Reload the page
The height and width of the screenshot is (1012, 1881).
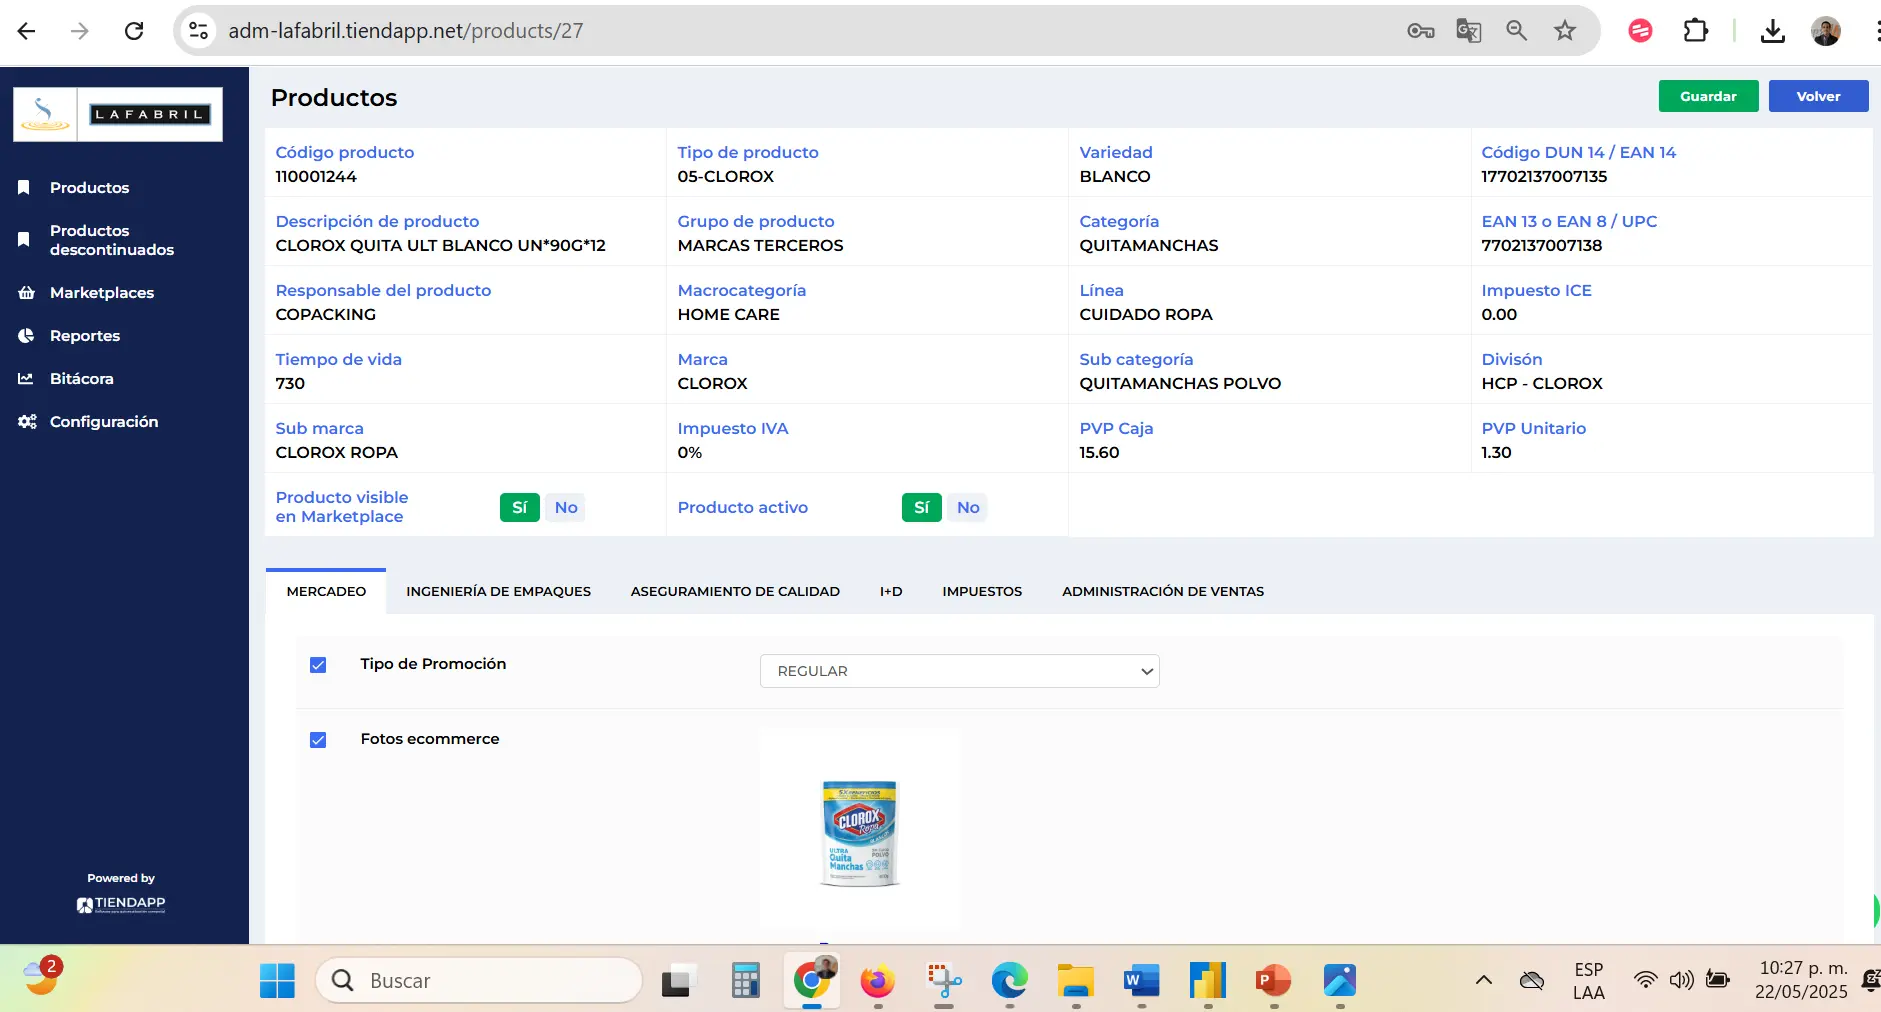[134, 31]
